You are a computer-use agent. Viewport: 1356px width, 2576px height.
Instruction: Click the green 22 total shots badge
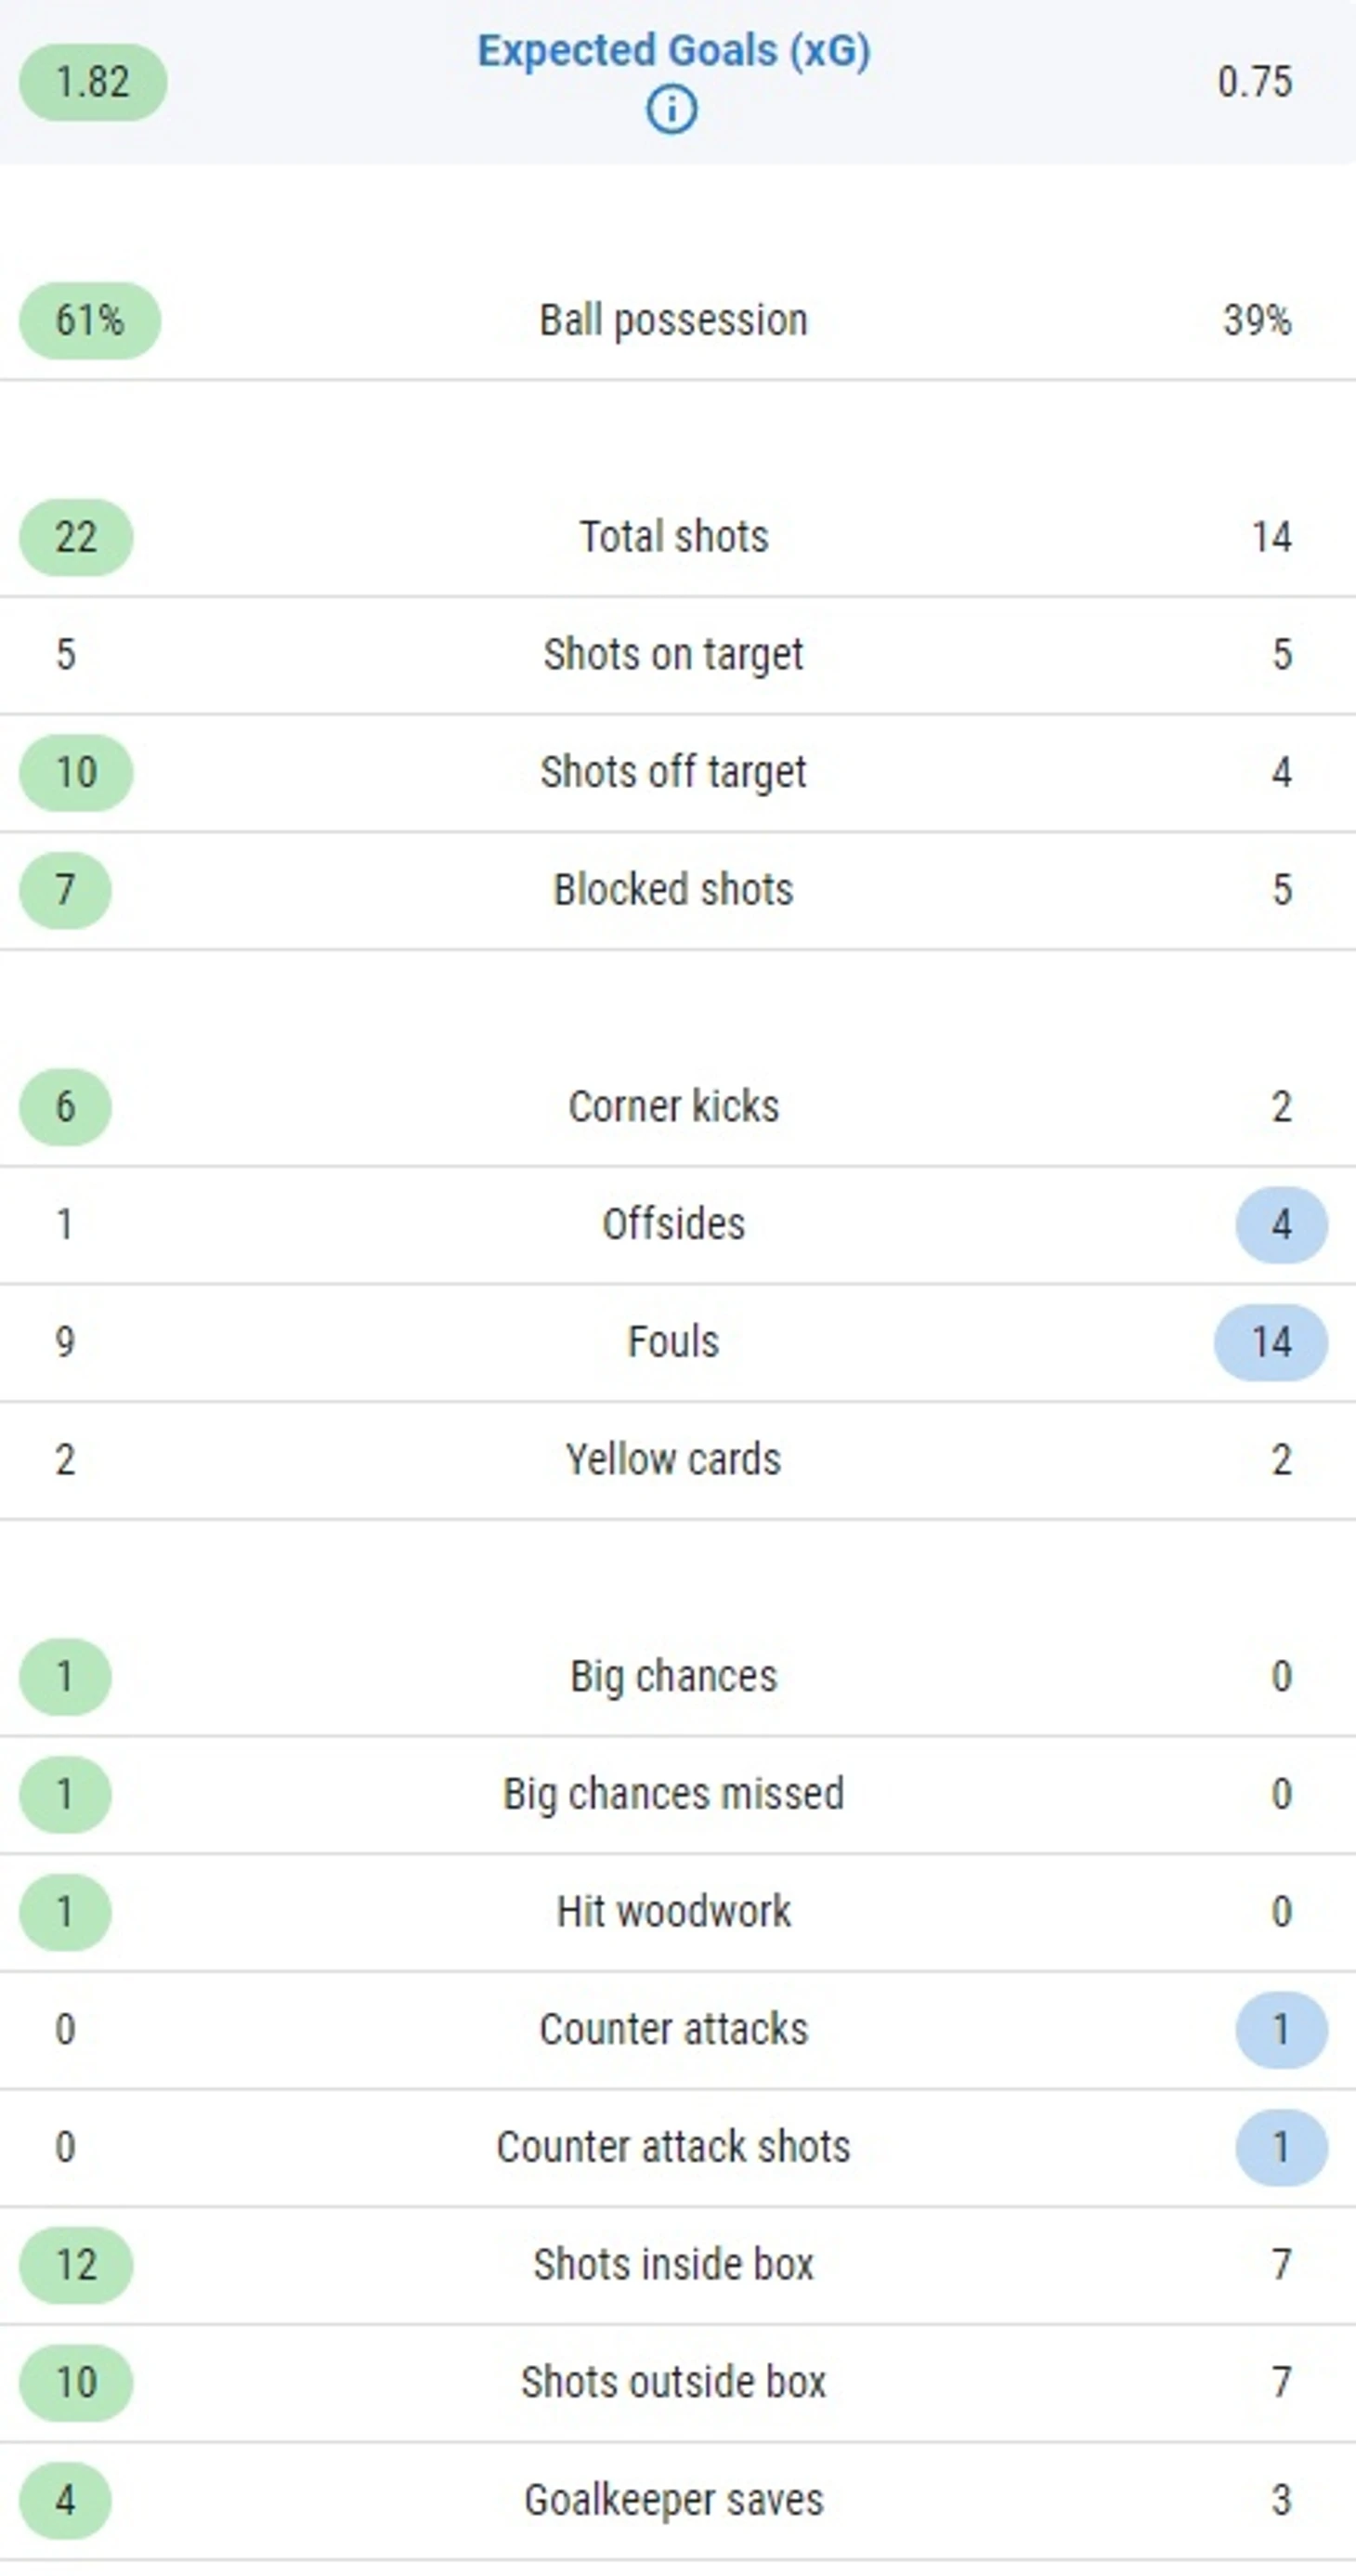point(76,538)
